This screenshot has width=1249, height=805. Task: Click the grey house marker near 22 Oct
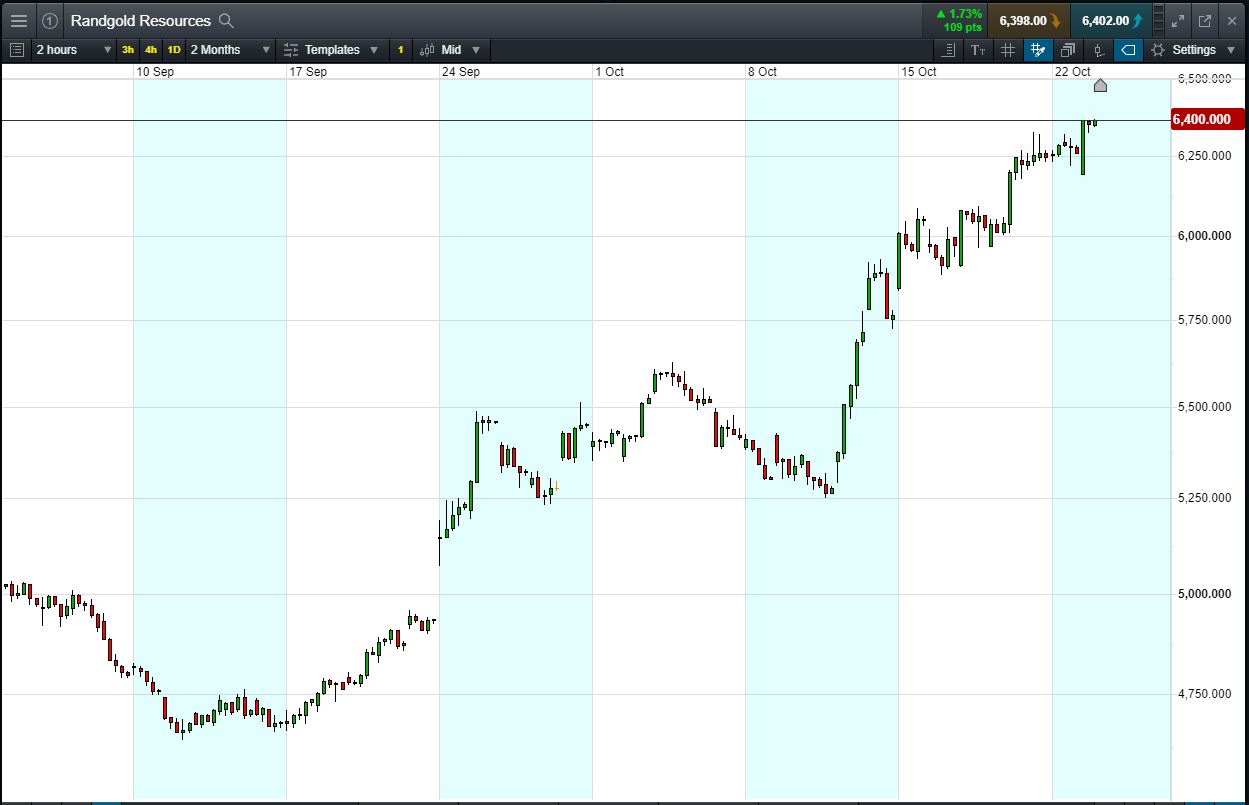1100,85
